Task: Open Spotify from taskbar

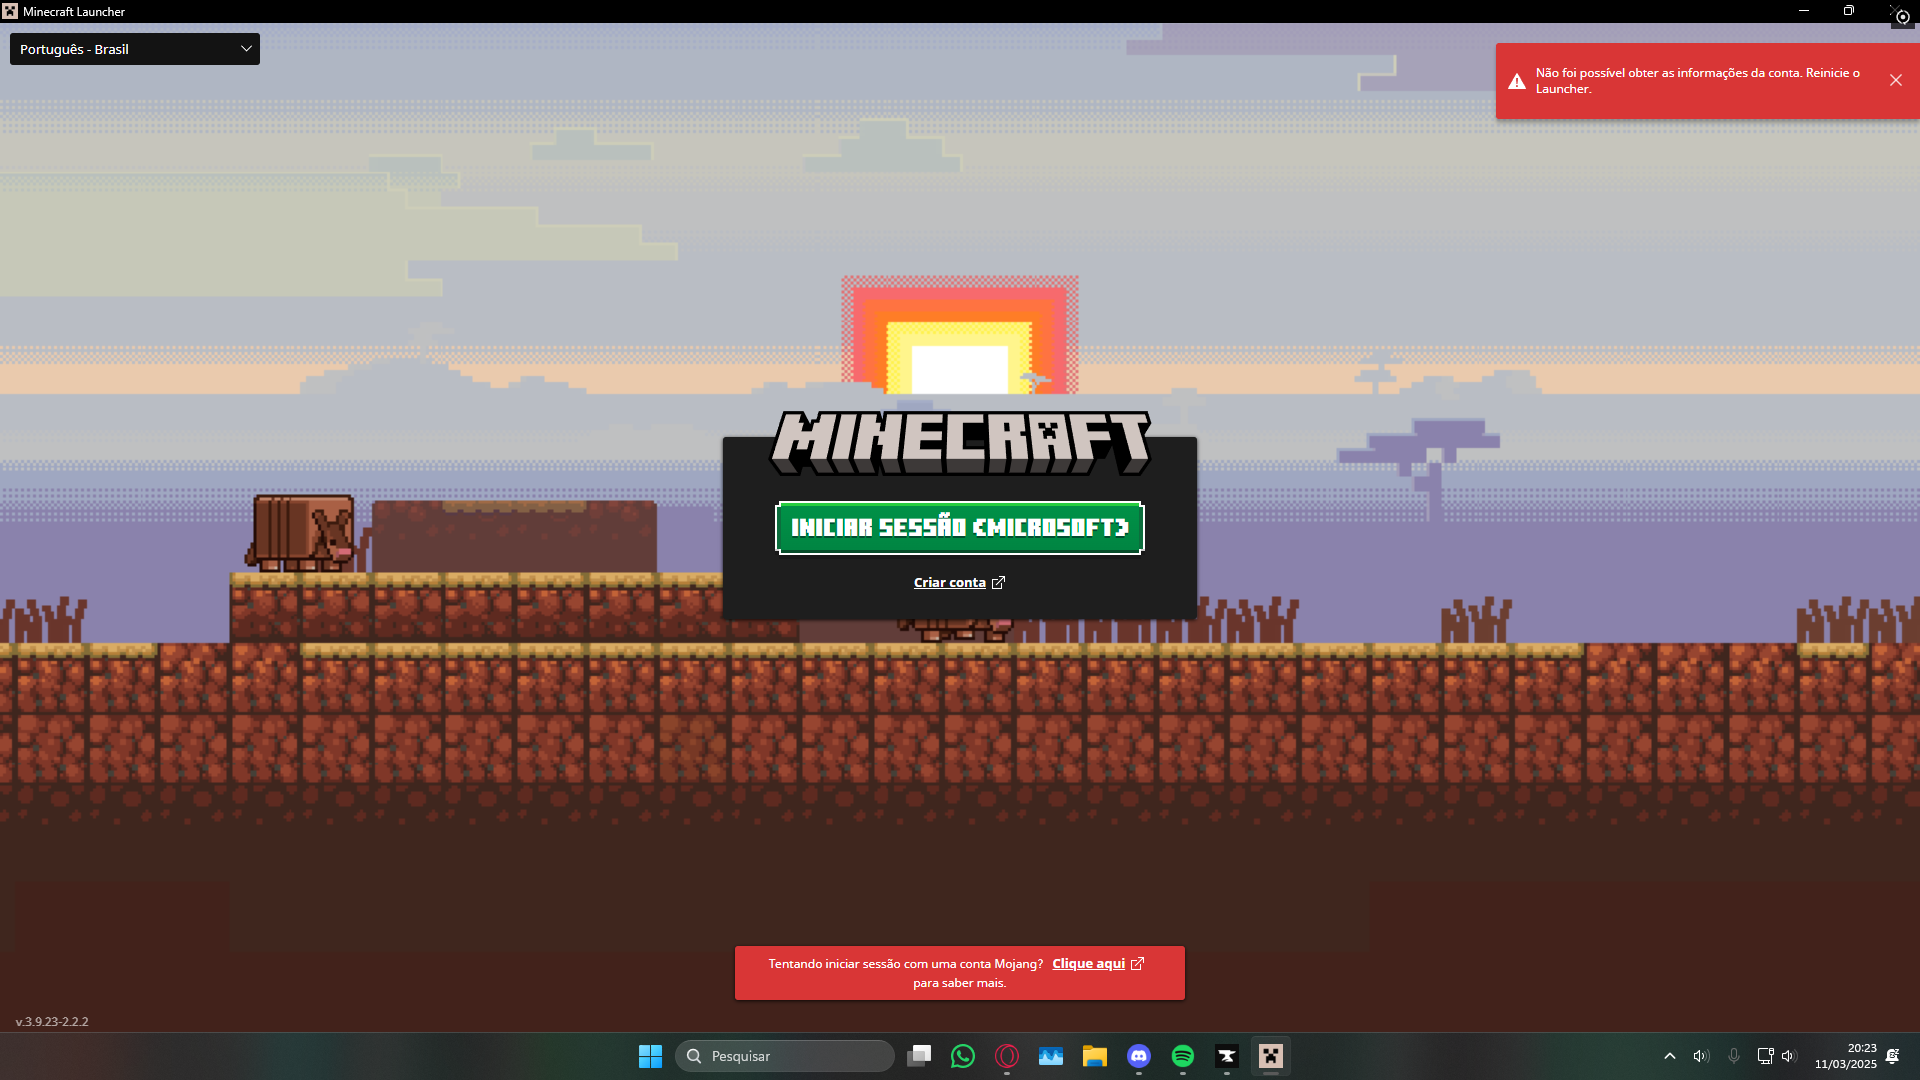Action: tap(1183, 1056)
